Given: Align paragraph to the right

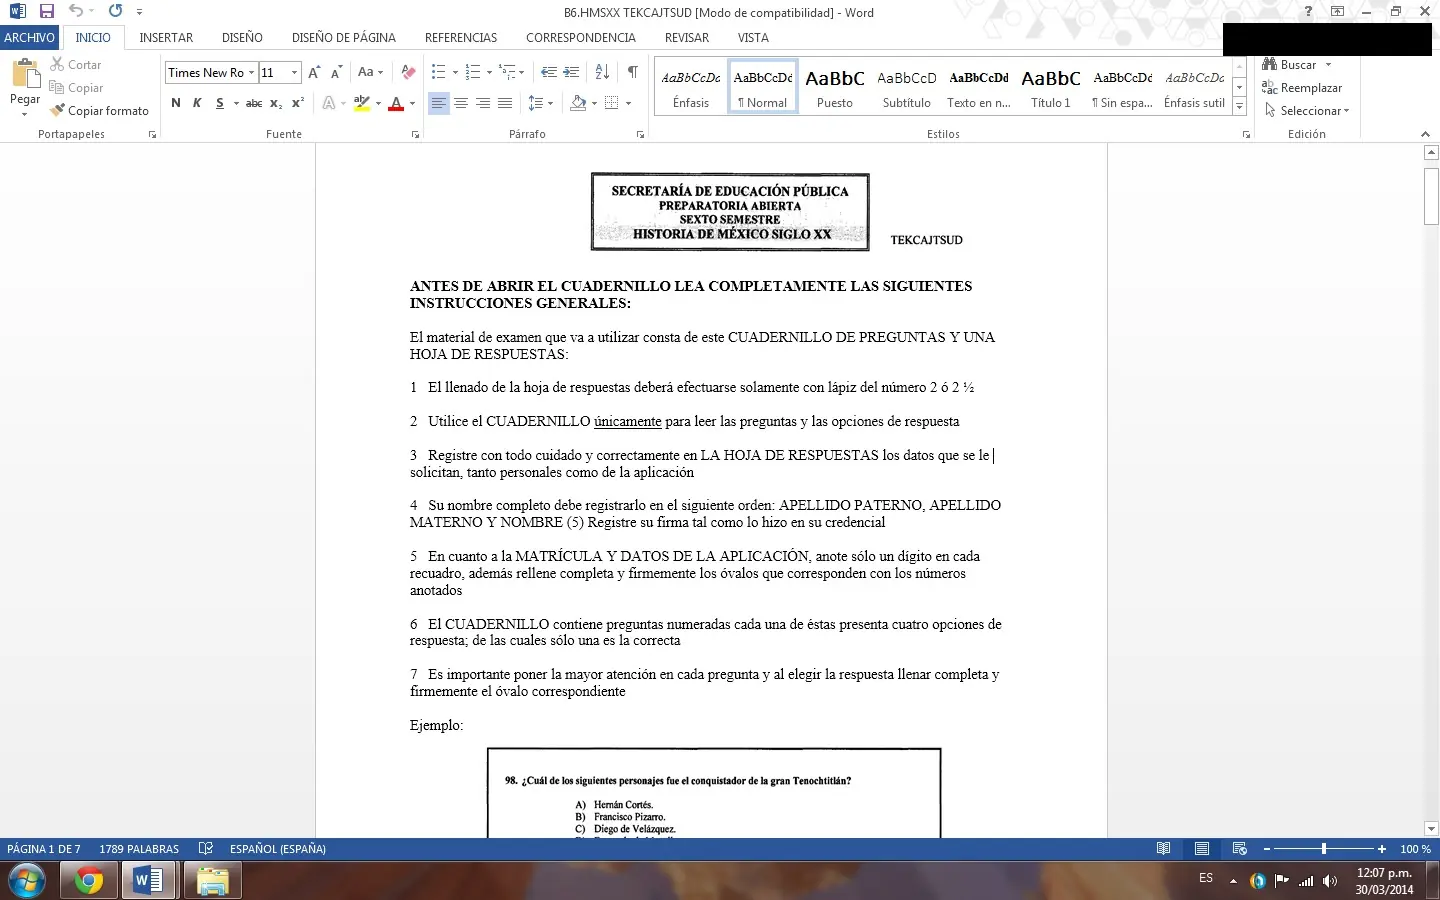Looking at the screenshot, I should tap(483, 103).
